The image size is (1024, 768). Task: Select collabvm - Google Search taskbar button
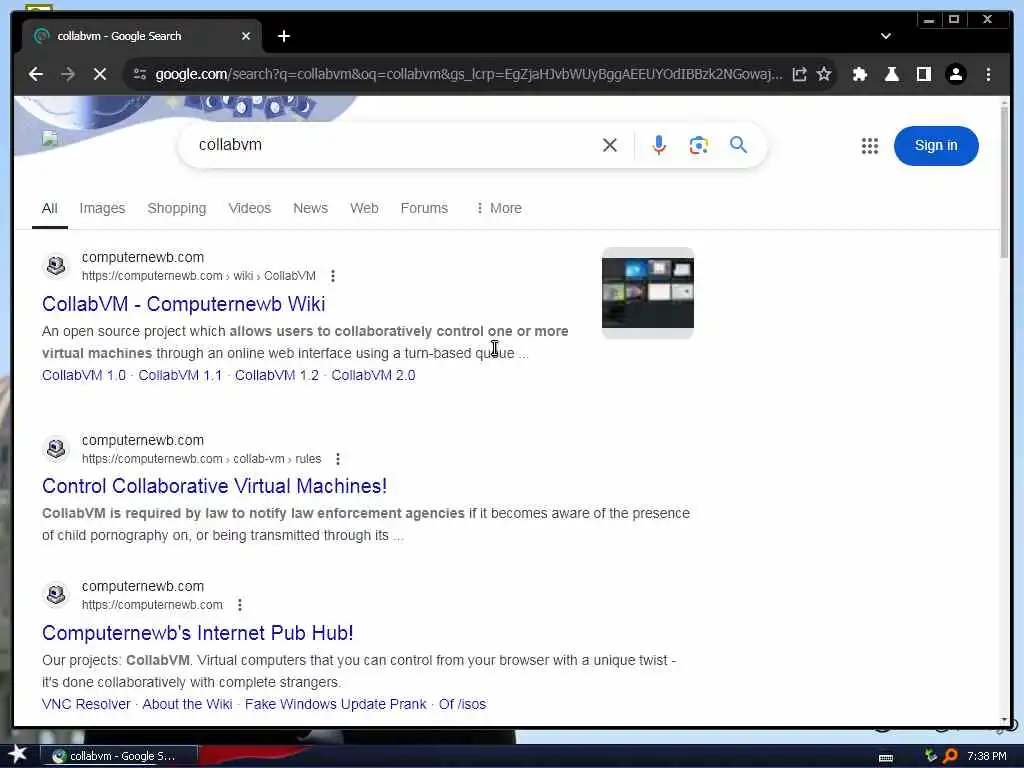coord(119,756)
